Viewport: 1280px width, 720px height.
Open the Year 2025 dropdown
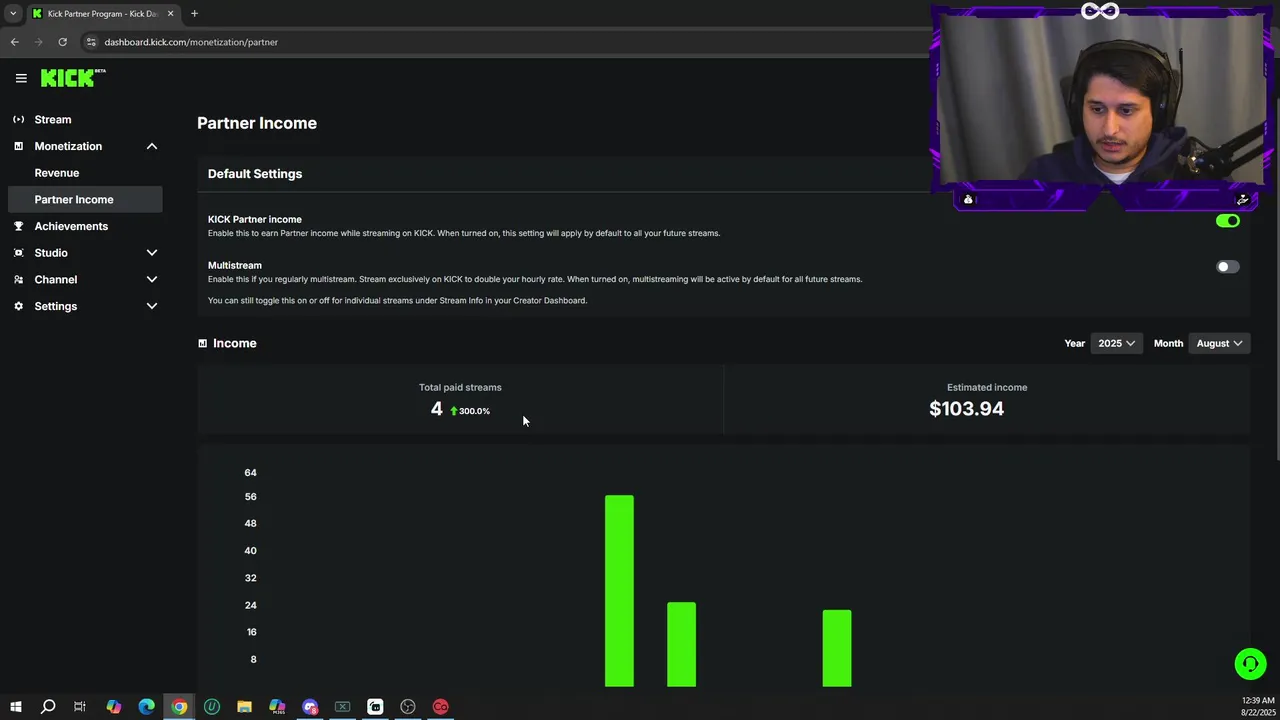coord(1116,343)
